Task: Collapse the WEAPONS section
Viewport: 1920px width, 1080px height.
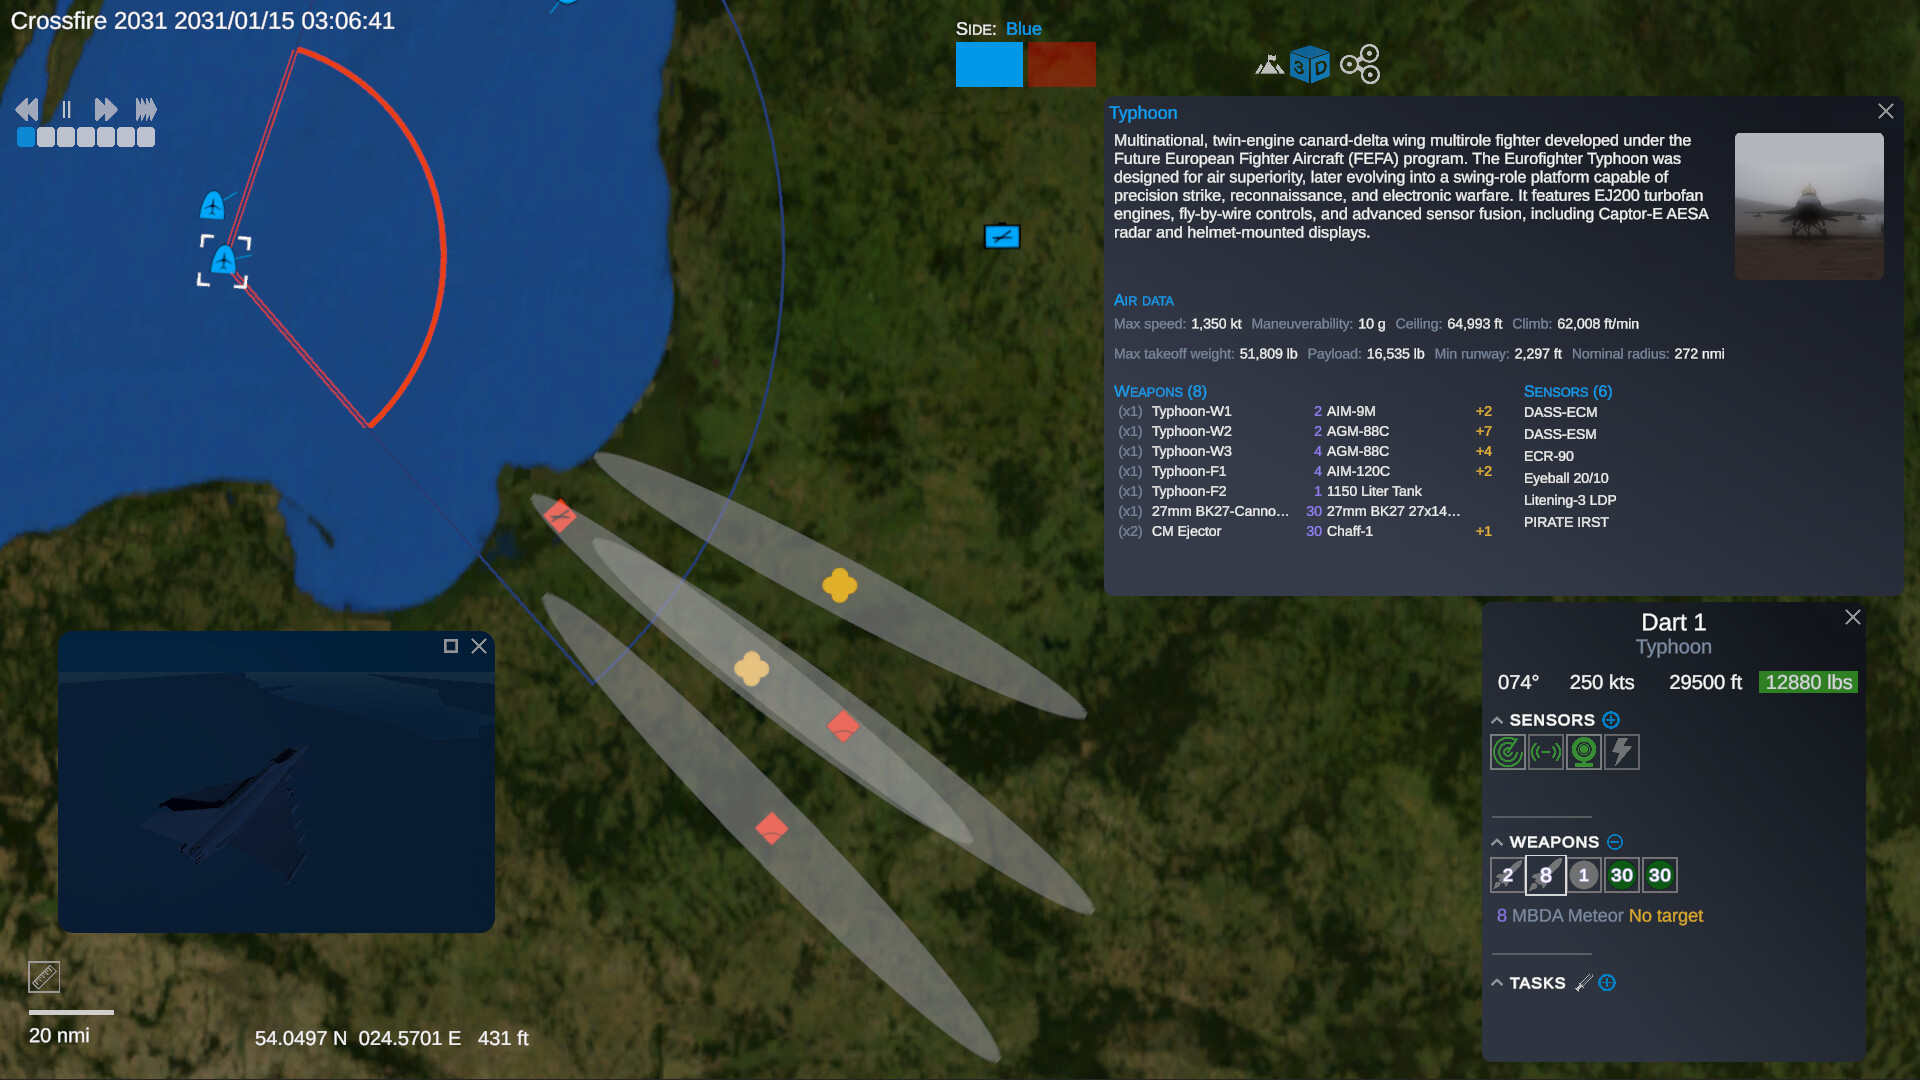Action: click(x=1496, y=841)
